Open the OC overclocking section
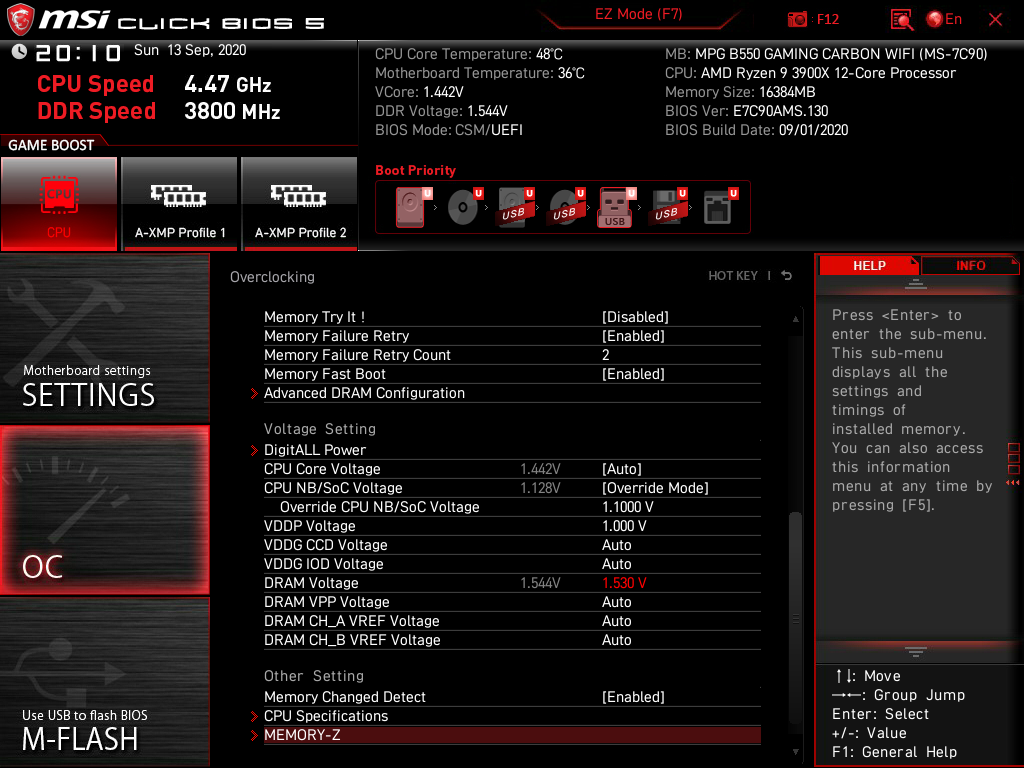This screenshot has height=768, width=1024. coord(104,510)
